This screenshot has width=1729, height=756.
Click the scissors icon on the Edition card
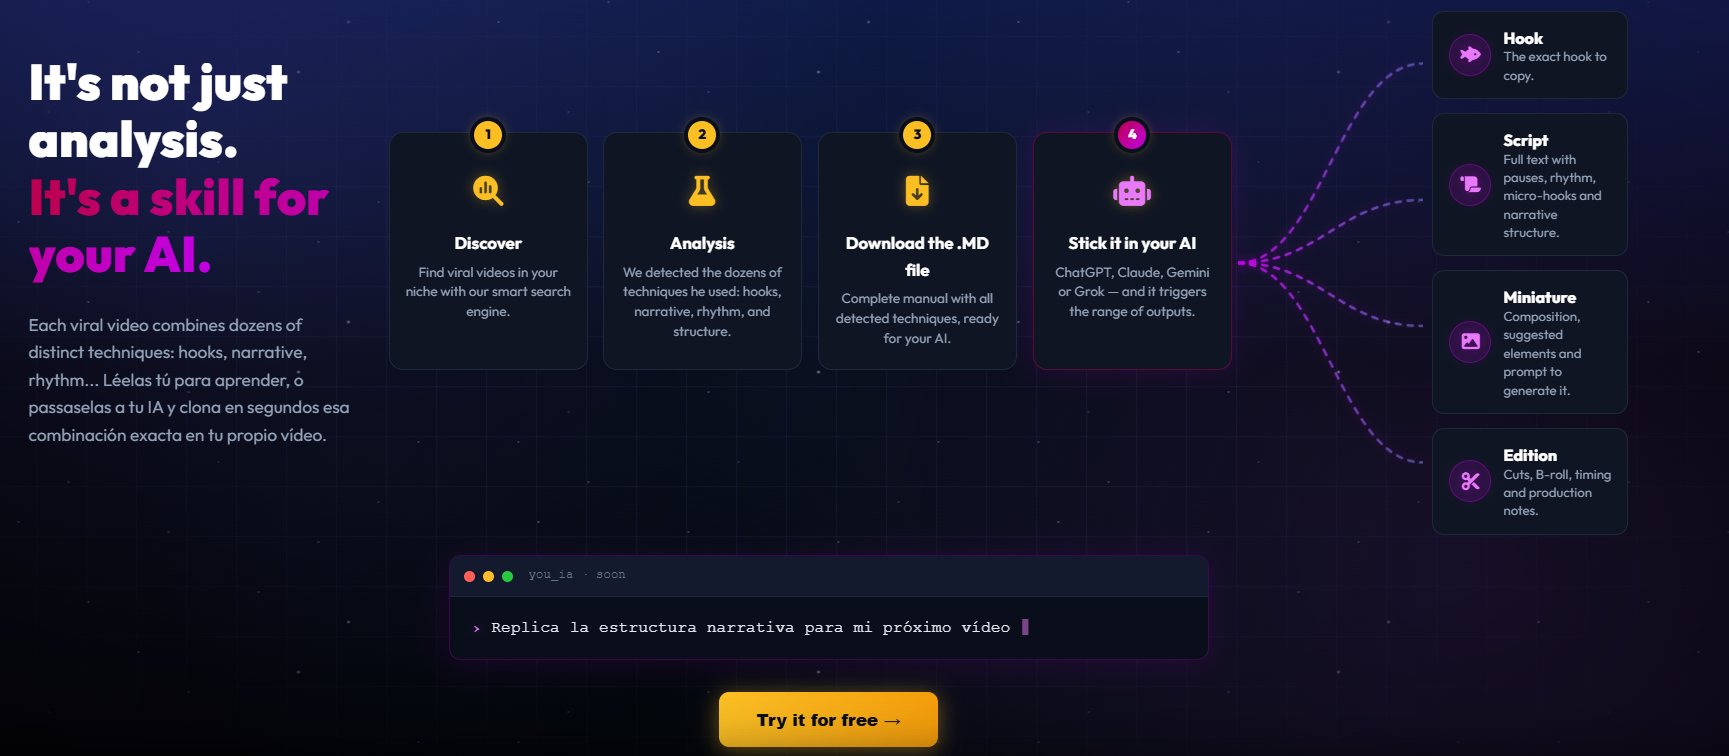click(x=1469, y=481)
